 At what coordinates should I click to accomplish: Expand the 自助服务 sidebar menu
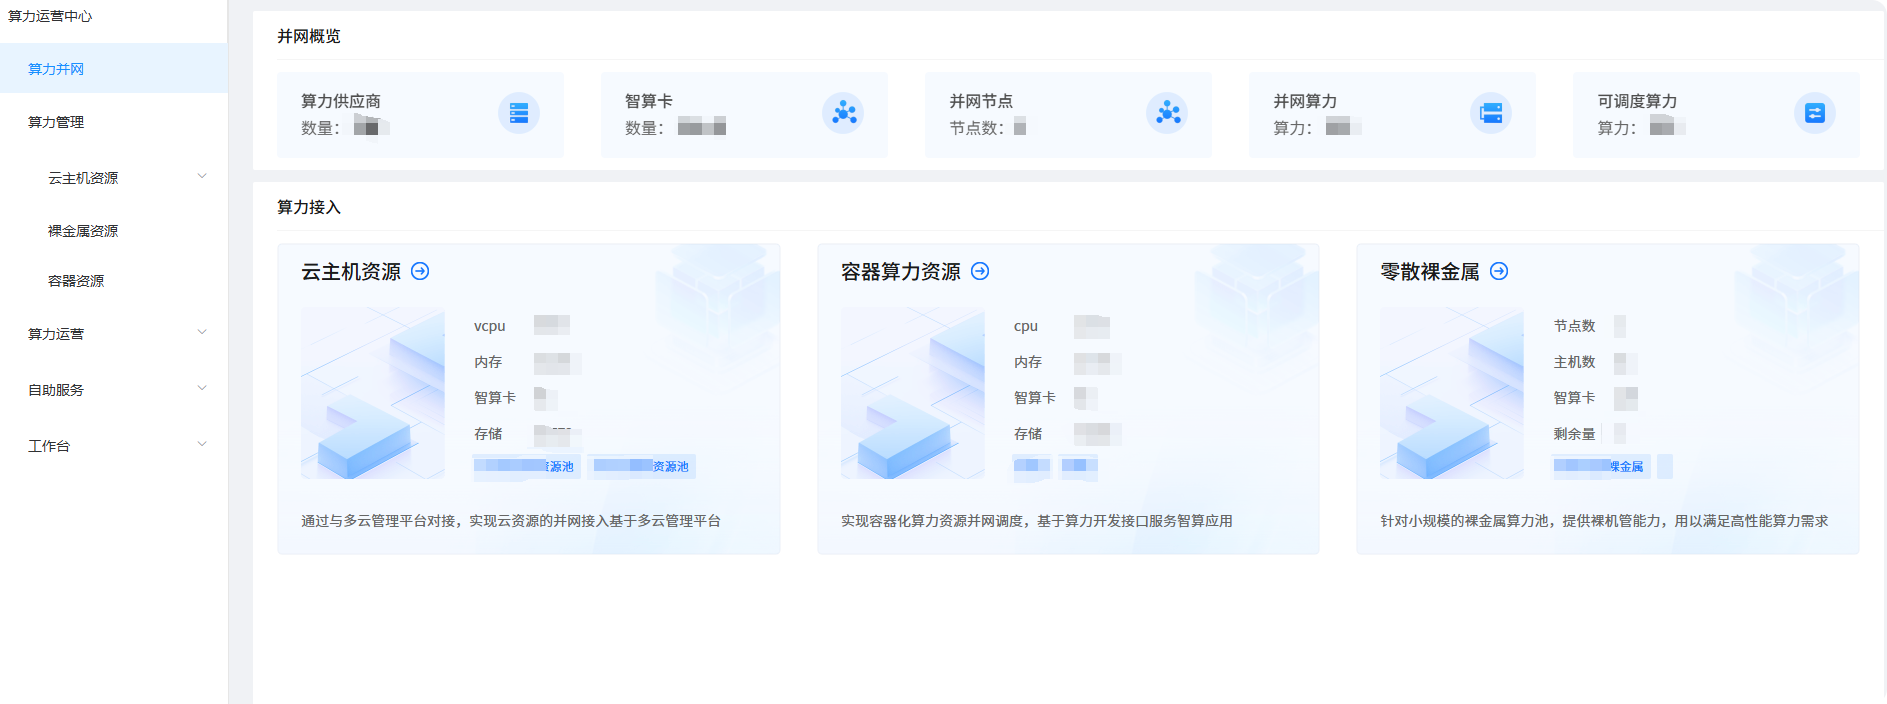click(x=202, y=389)
